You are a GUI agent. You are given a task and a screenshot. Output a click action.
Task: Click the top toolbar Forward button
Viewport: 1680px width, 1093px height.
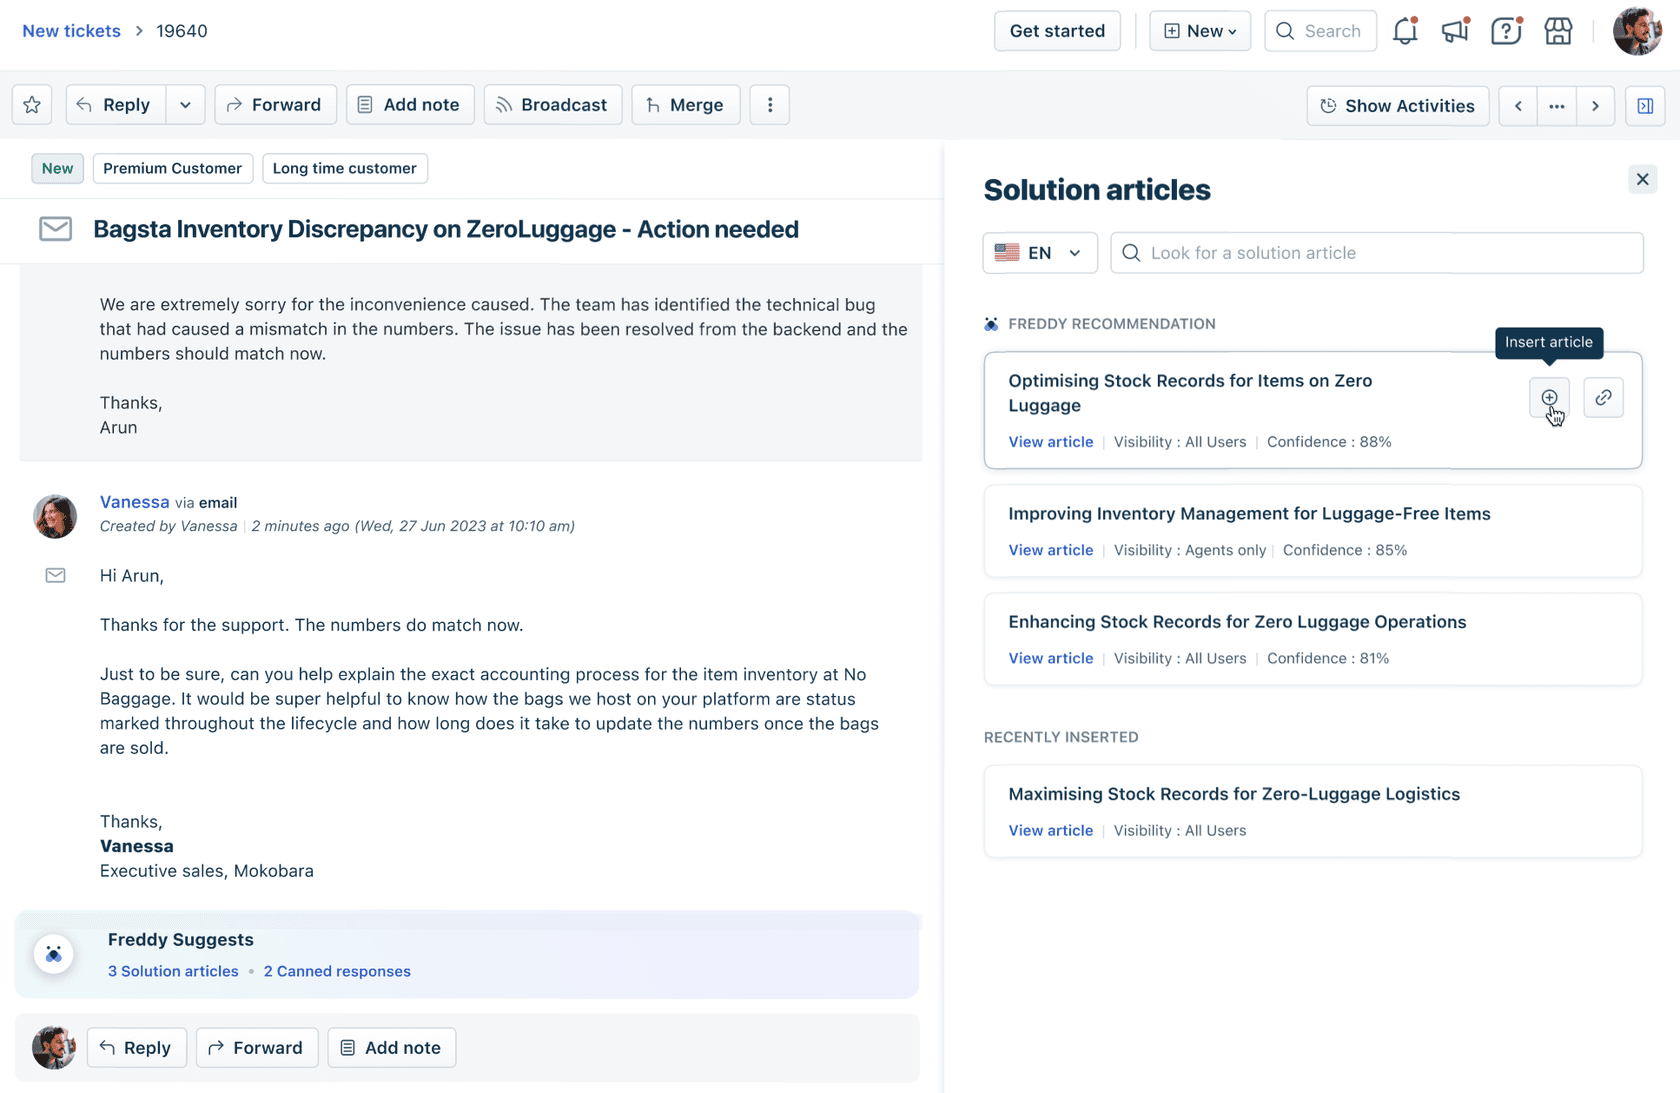(275, 105)
